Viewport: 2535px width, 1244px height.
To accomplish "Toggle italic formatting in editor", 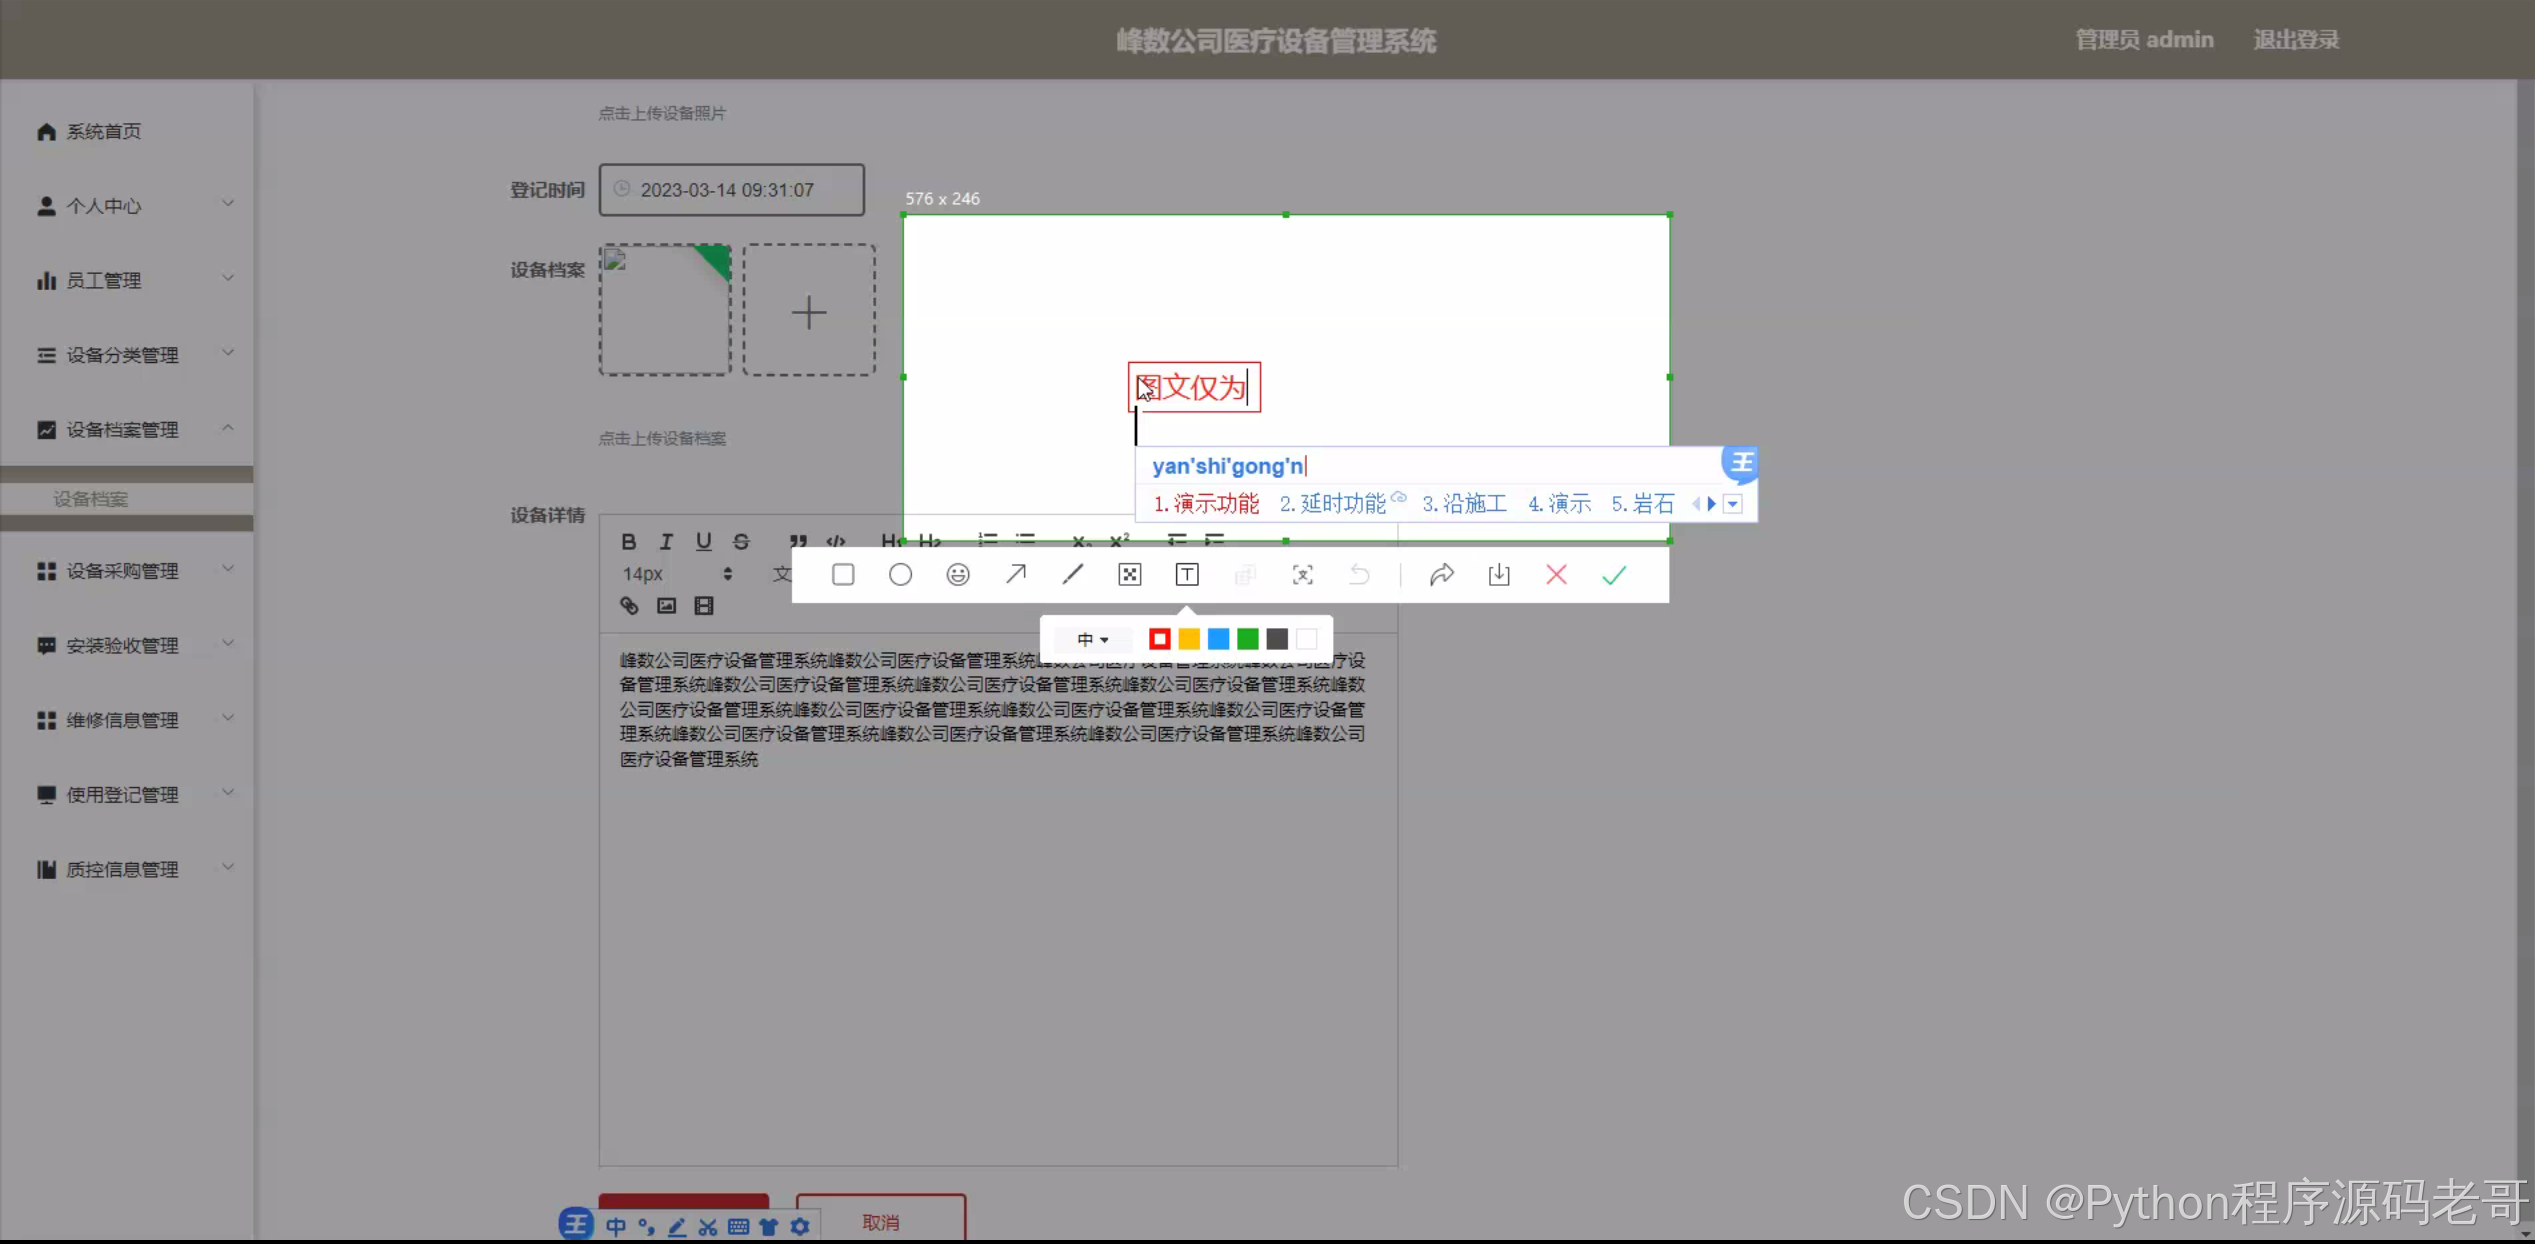I will click(666, 542).
